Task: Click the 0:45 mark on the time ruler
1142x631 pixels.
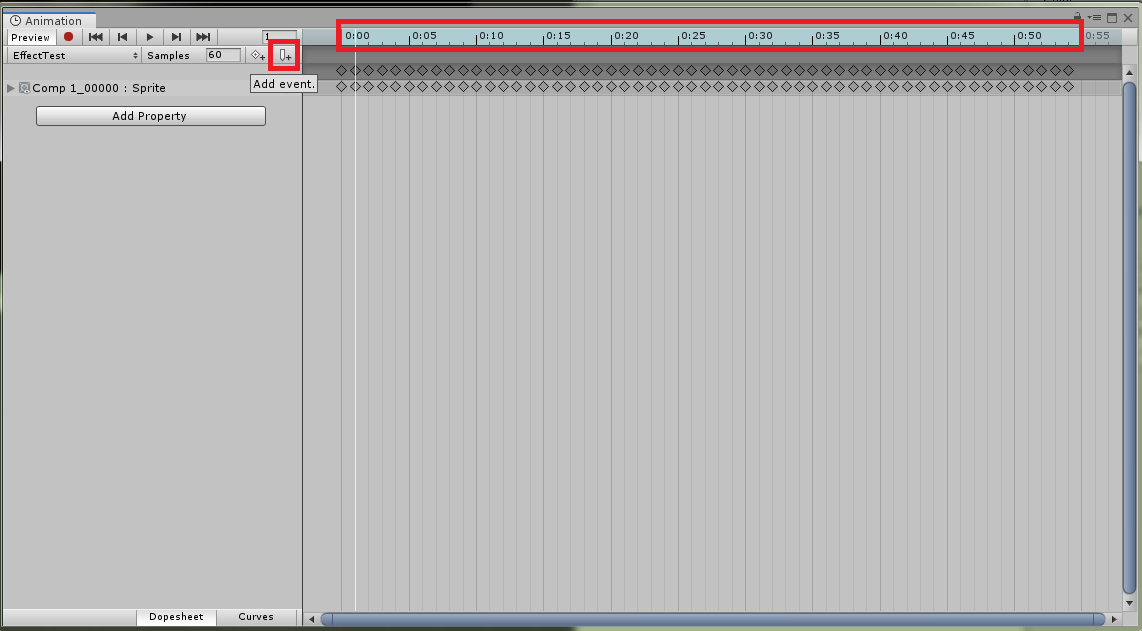Action: (x=962, y=35)
